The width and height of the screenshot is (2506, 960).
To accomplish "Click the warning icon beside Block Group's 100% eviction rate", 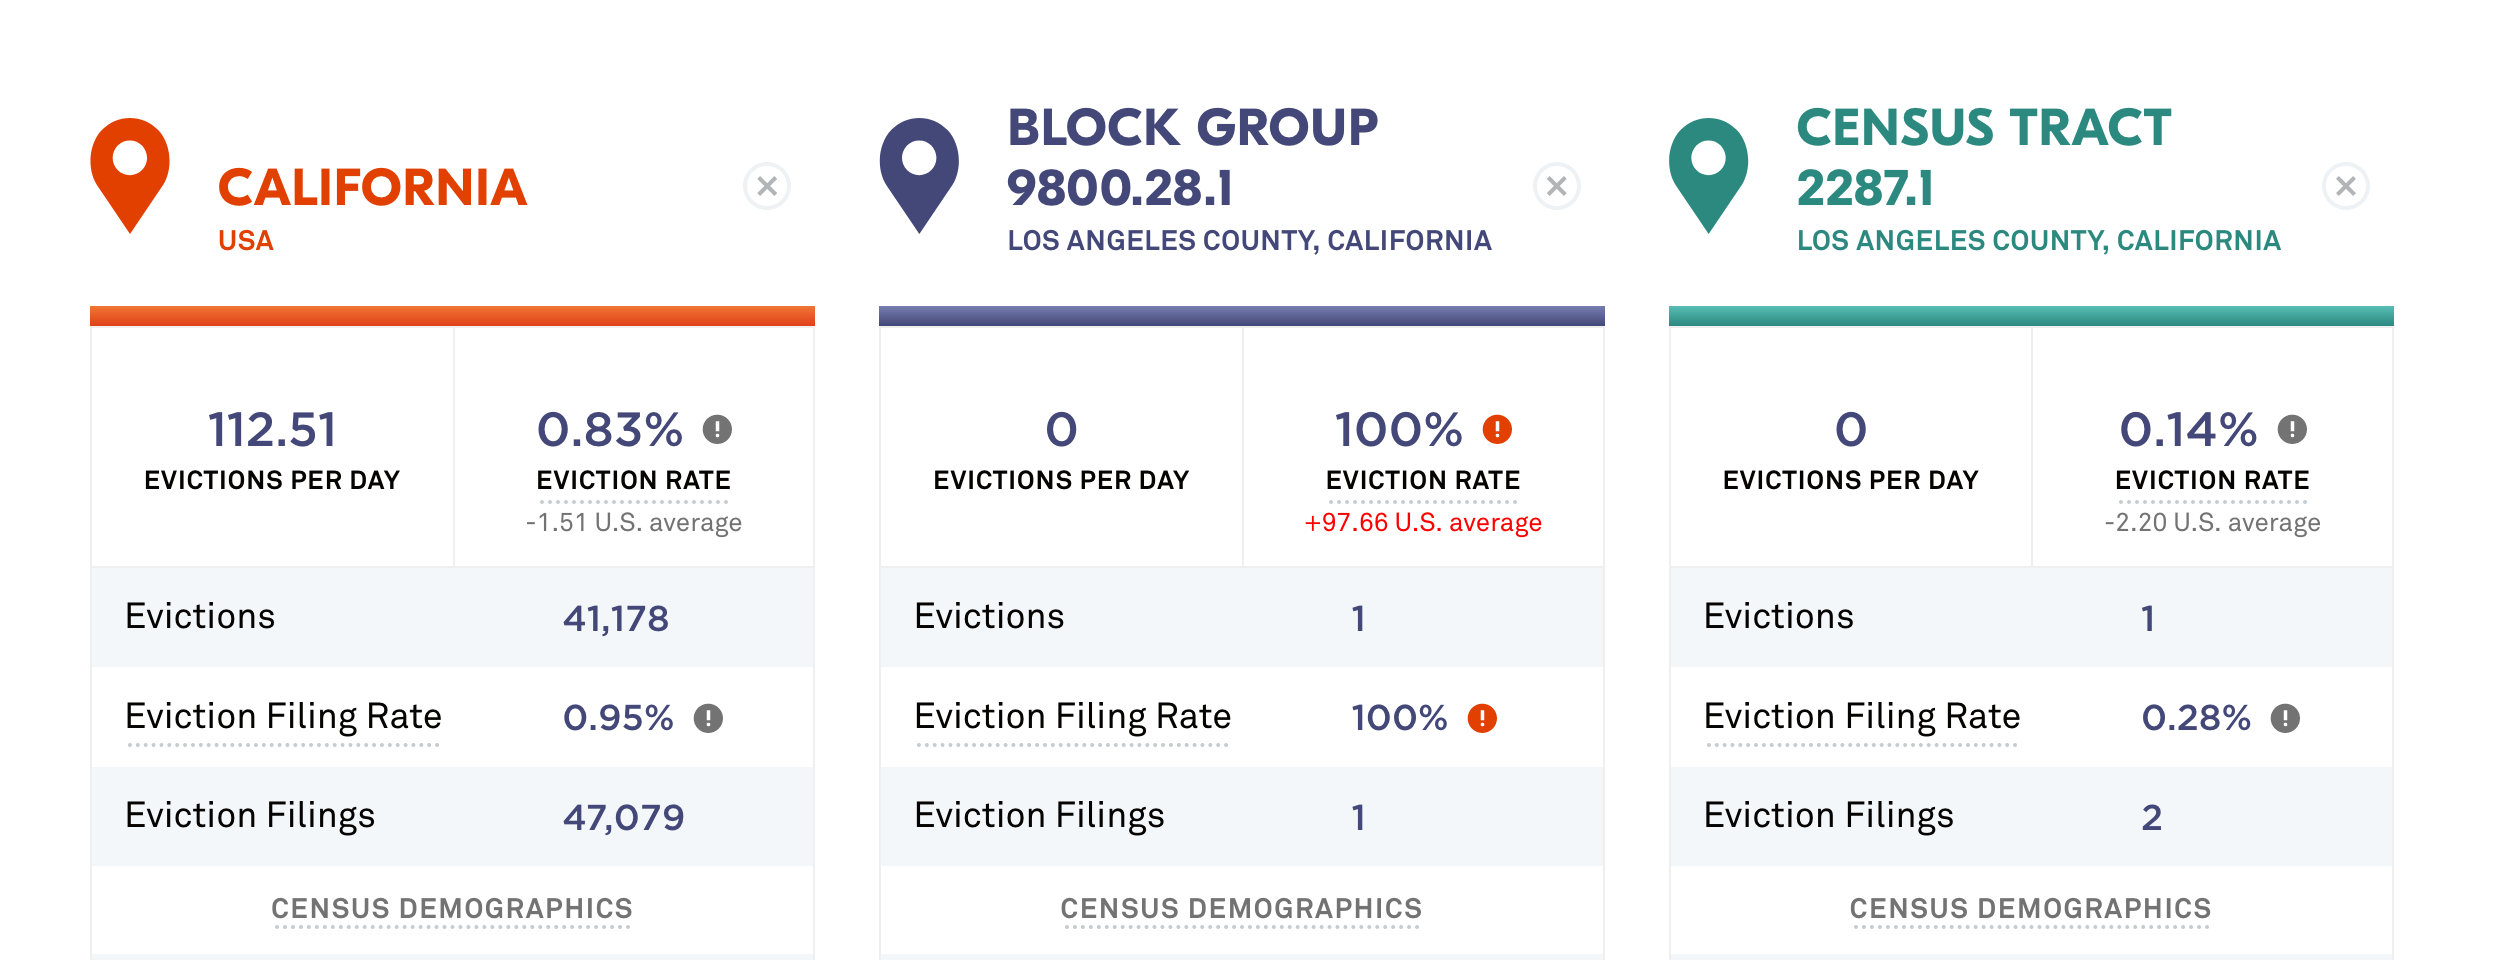I will click(x=1495, y=430).
